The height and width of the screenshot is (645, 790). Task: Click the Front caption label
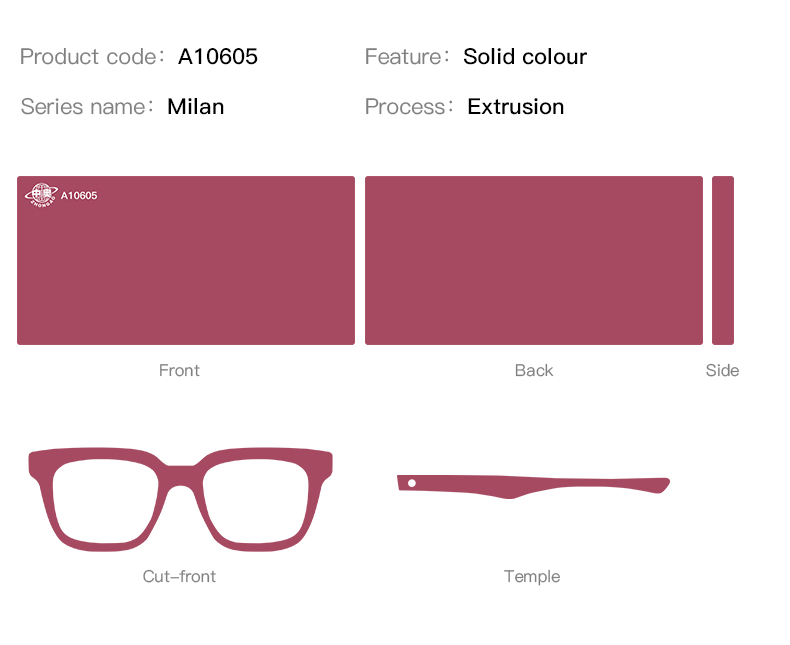(179, 371)
